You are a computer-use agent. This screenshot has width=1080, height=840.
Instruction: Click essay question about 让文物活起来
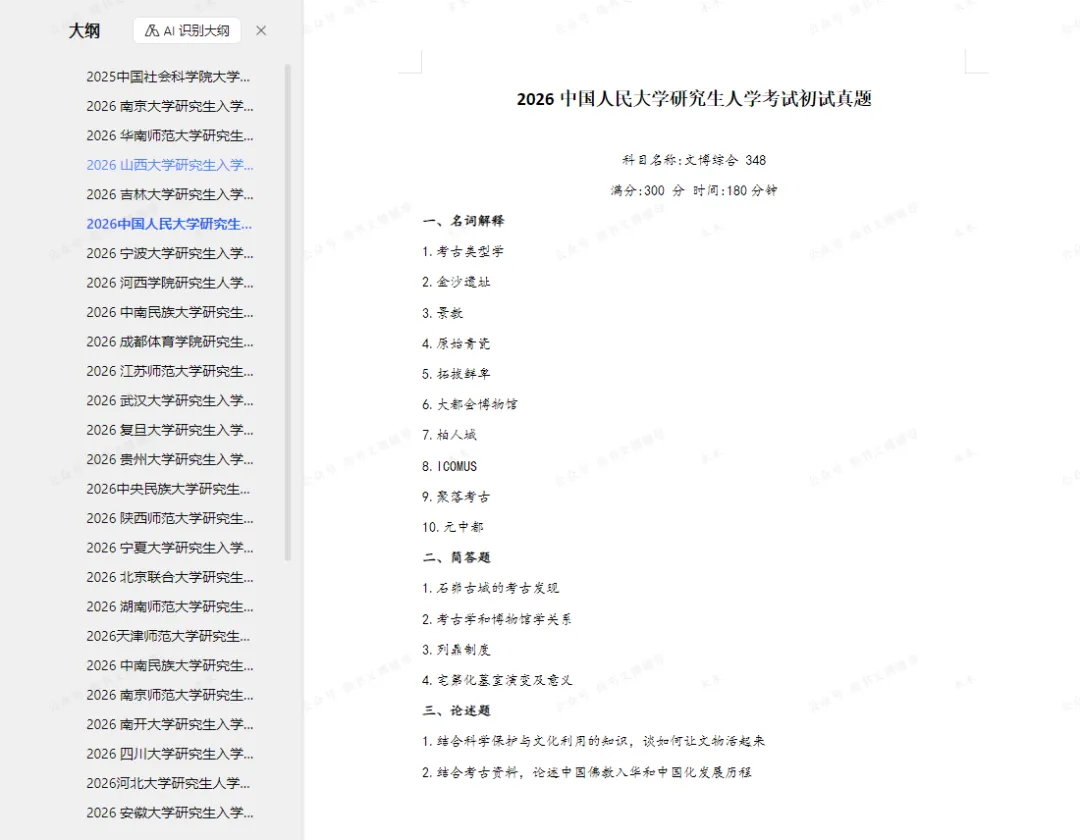point(594,742)
